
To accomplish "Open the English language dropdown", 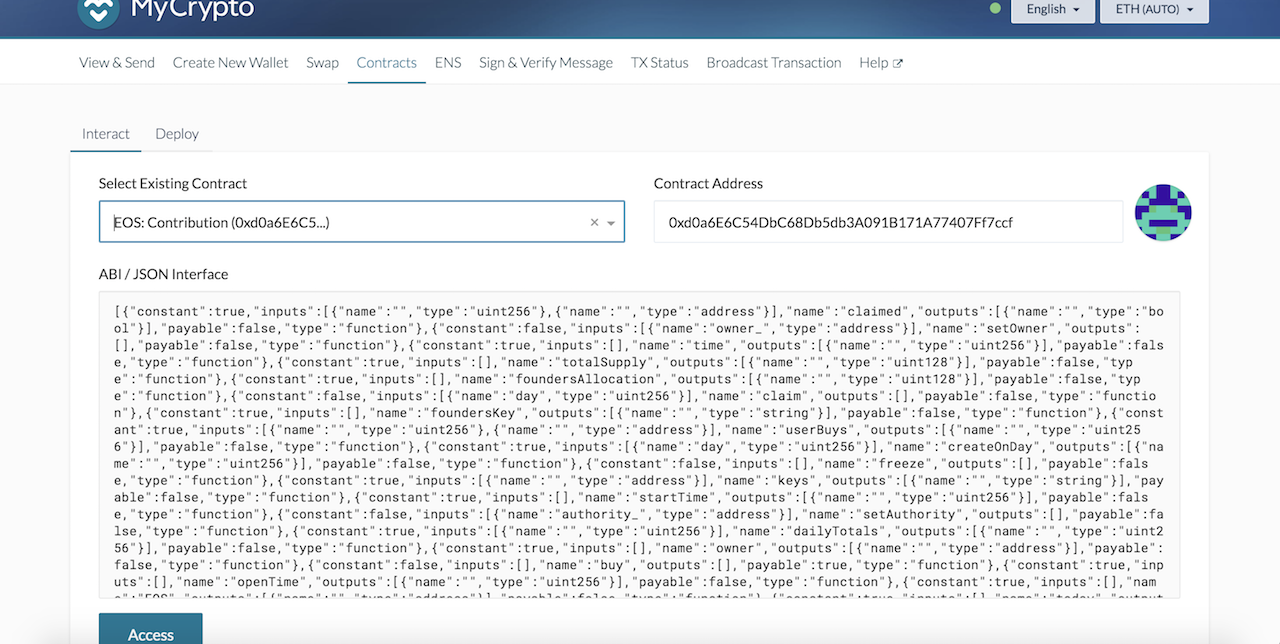I will 1052,9.
